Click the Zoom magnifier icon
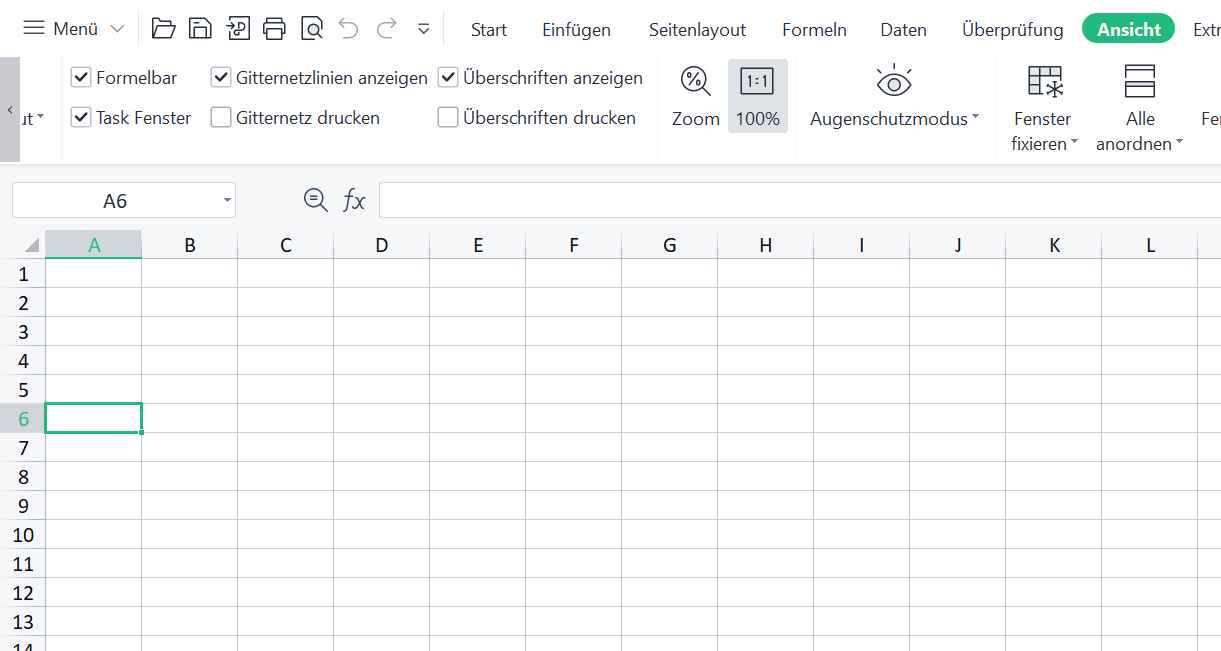Image resolution: width=1221 pixels, height=651 pixels. [695, 82]
